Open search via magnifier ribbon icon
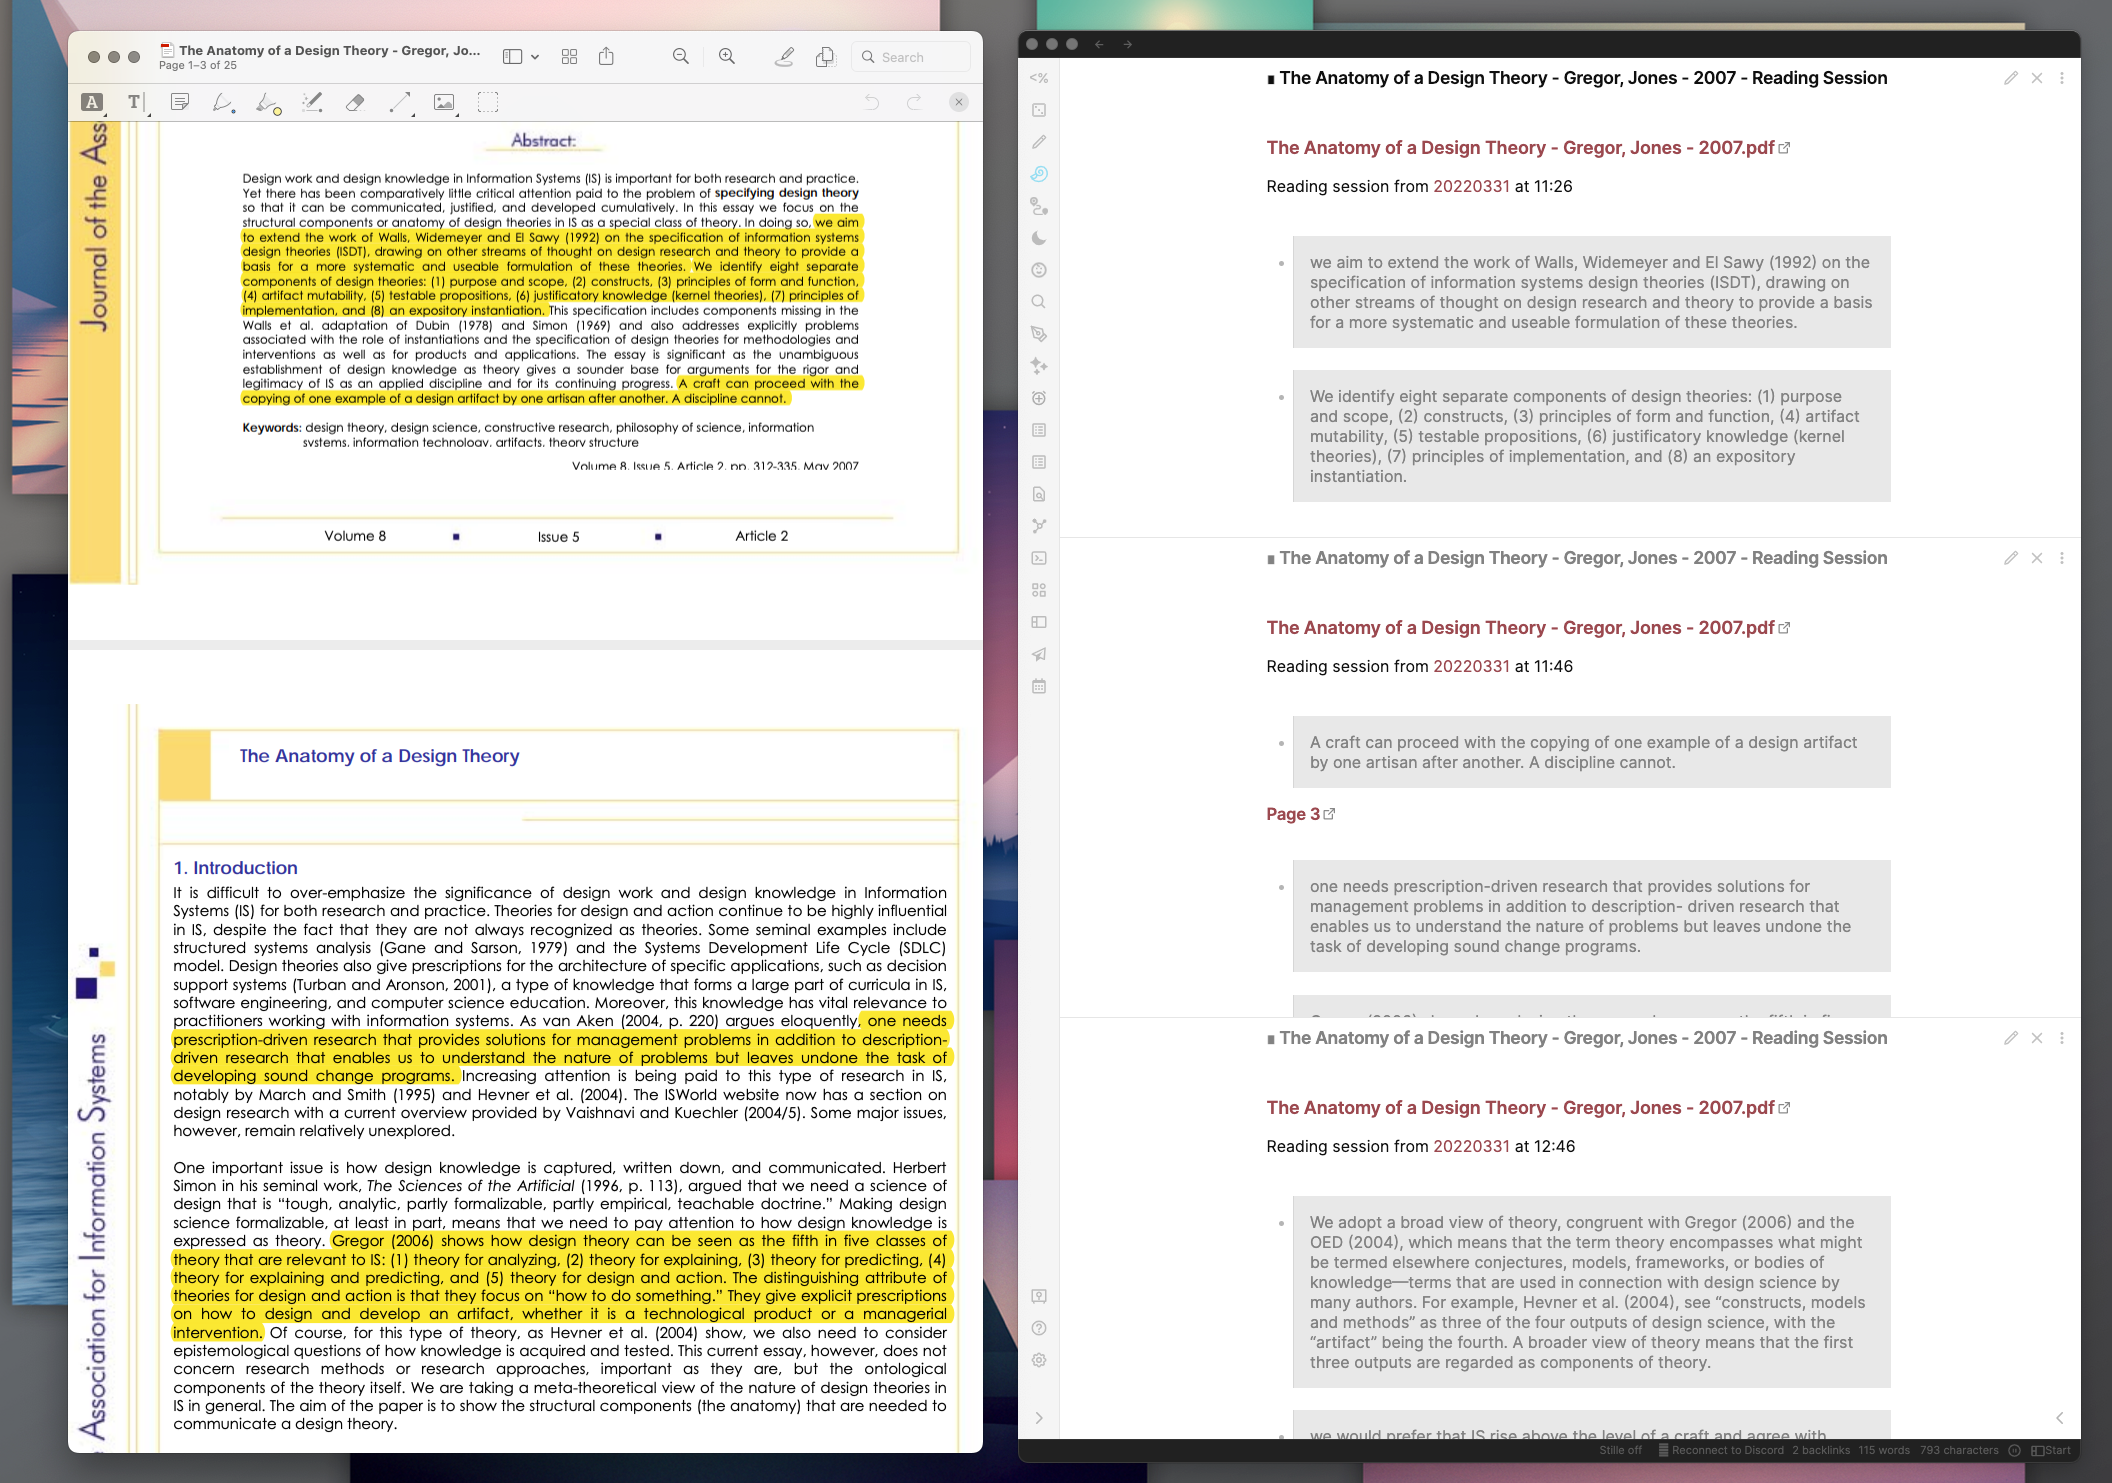 [1039, 302]
